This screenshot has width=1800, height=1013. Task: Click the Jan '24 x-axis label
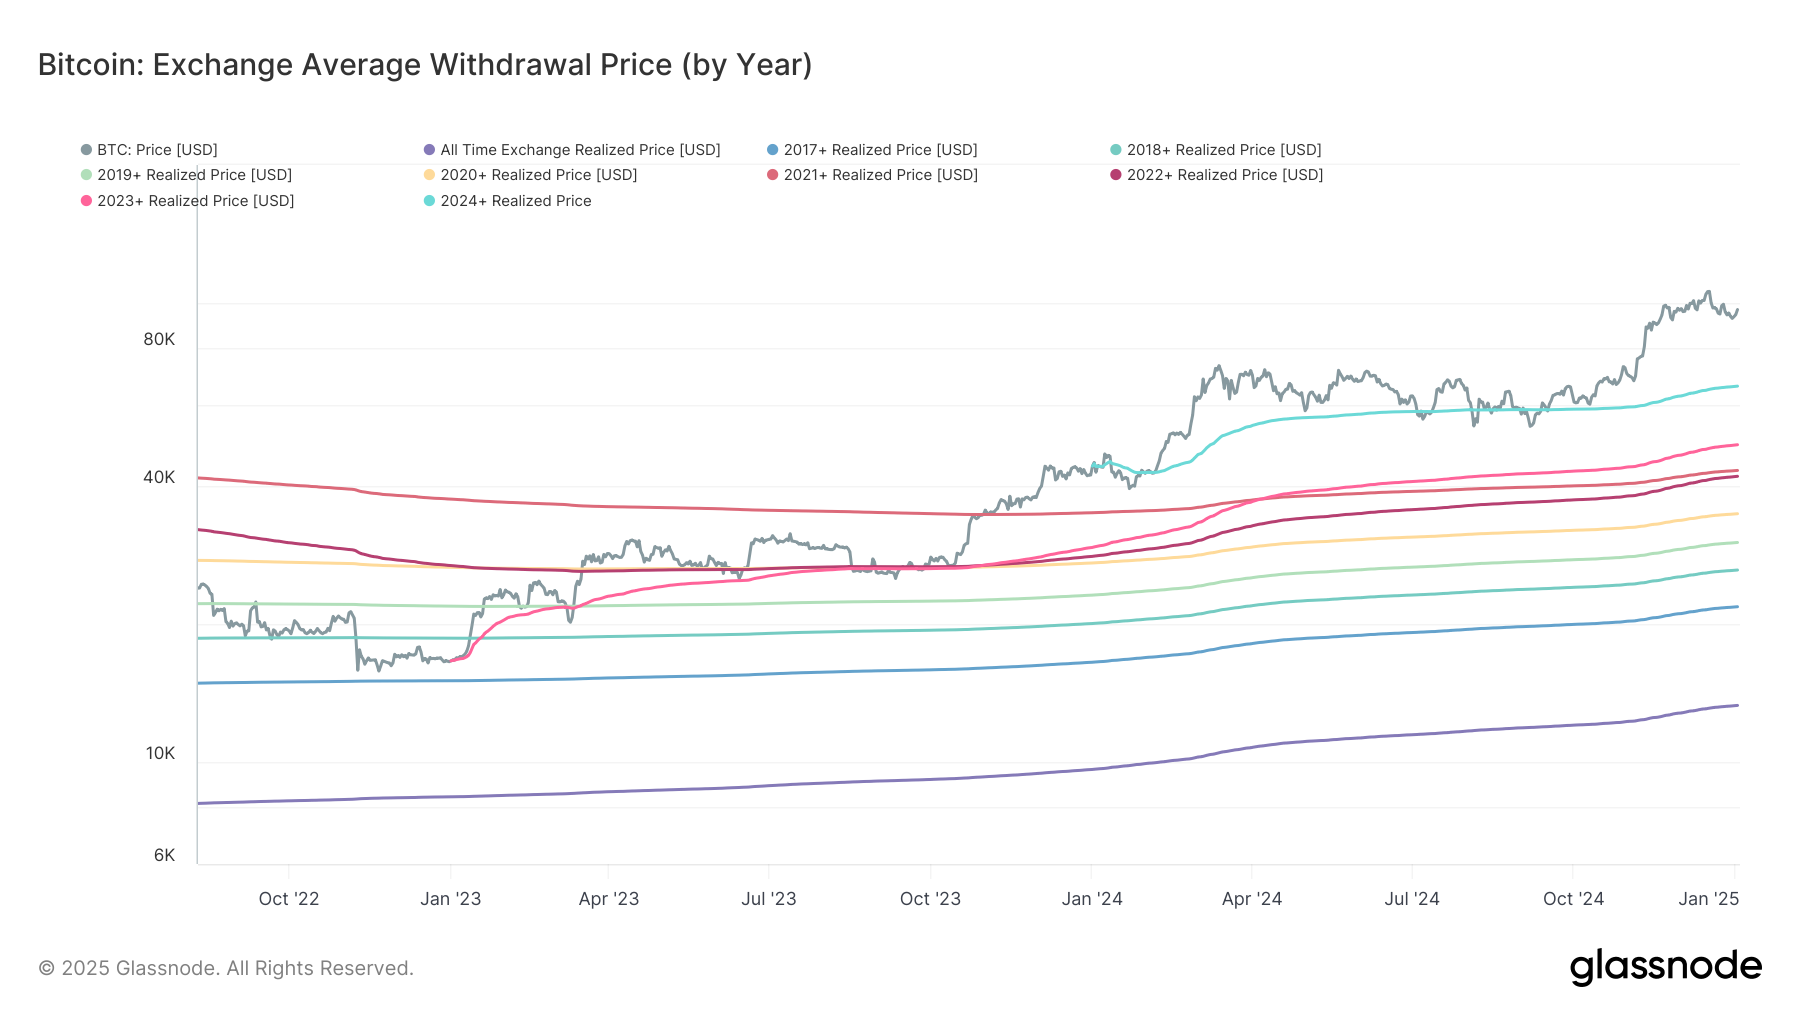pyautogui.click(x=1092, y=899)
